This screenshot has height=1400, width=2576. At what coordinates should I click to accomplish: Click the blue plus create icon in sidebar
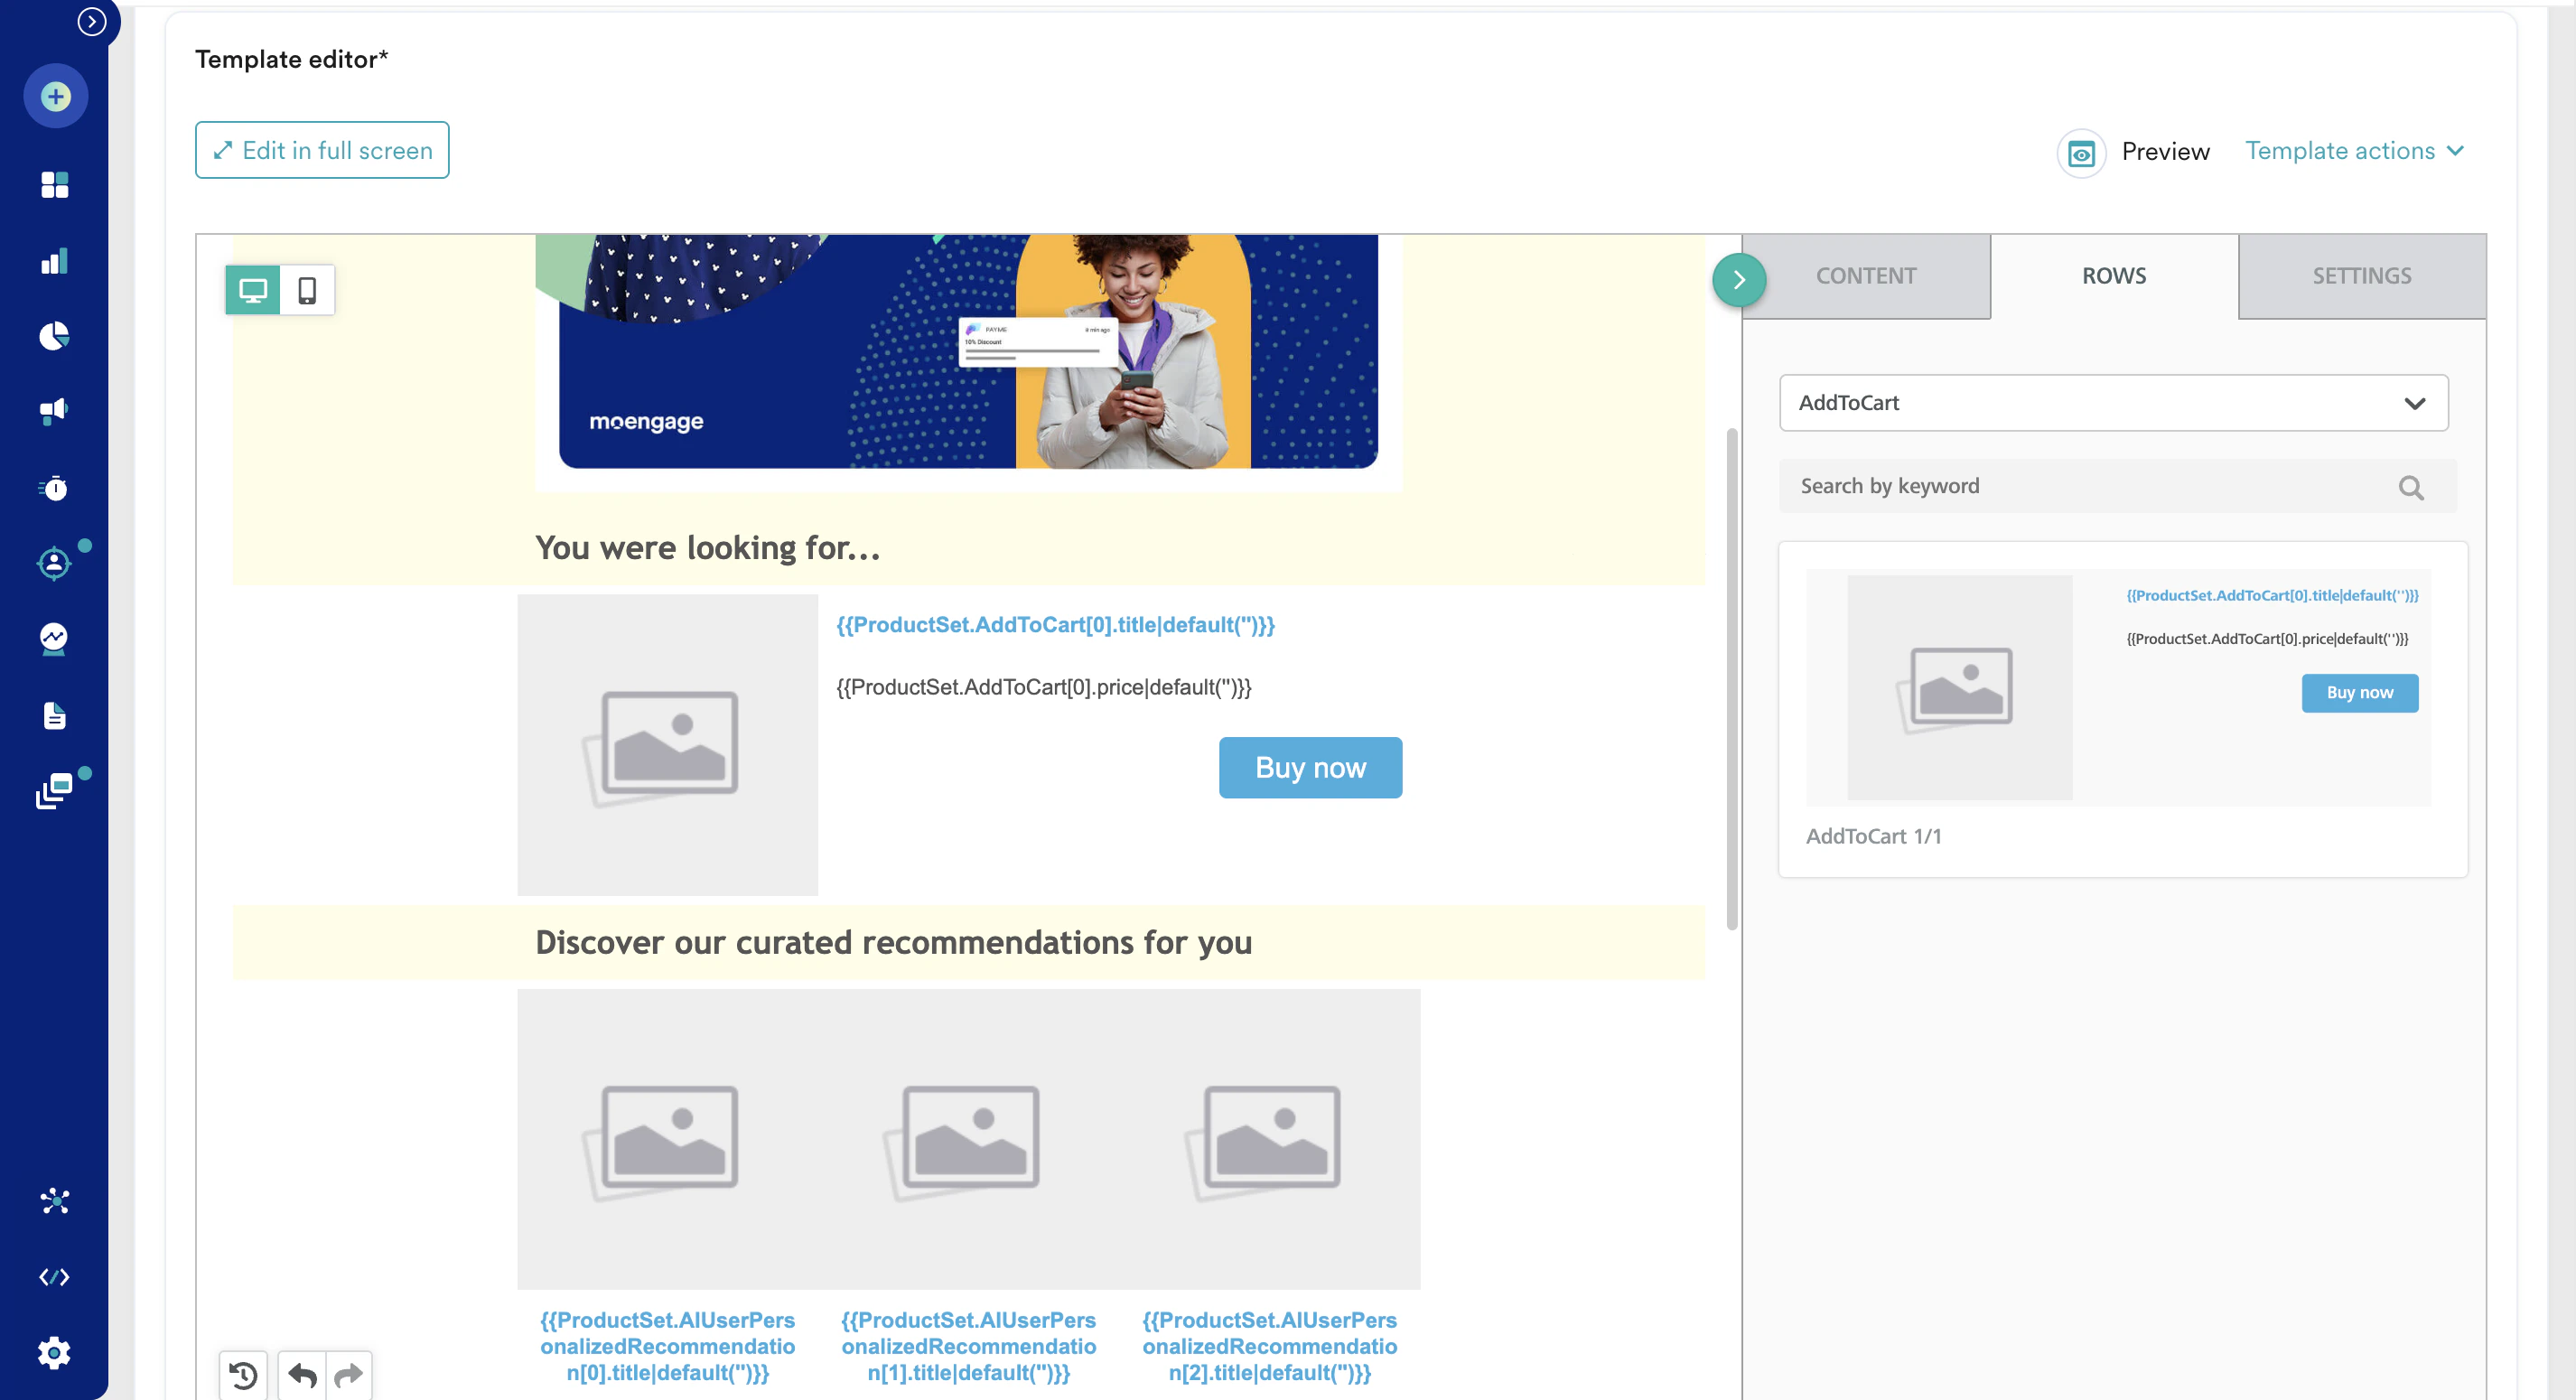coord(55,97)
